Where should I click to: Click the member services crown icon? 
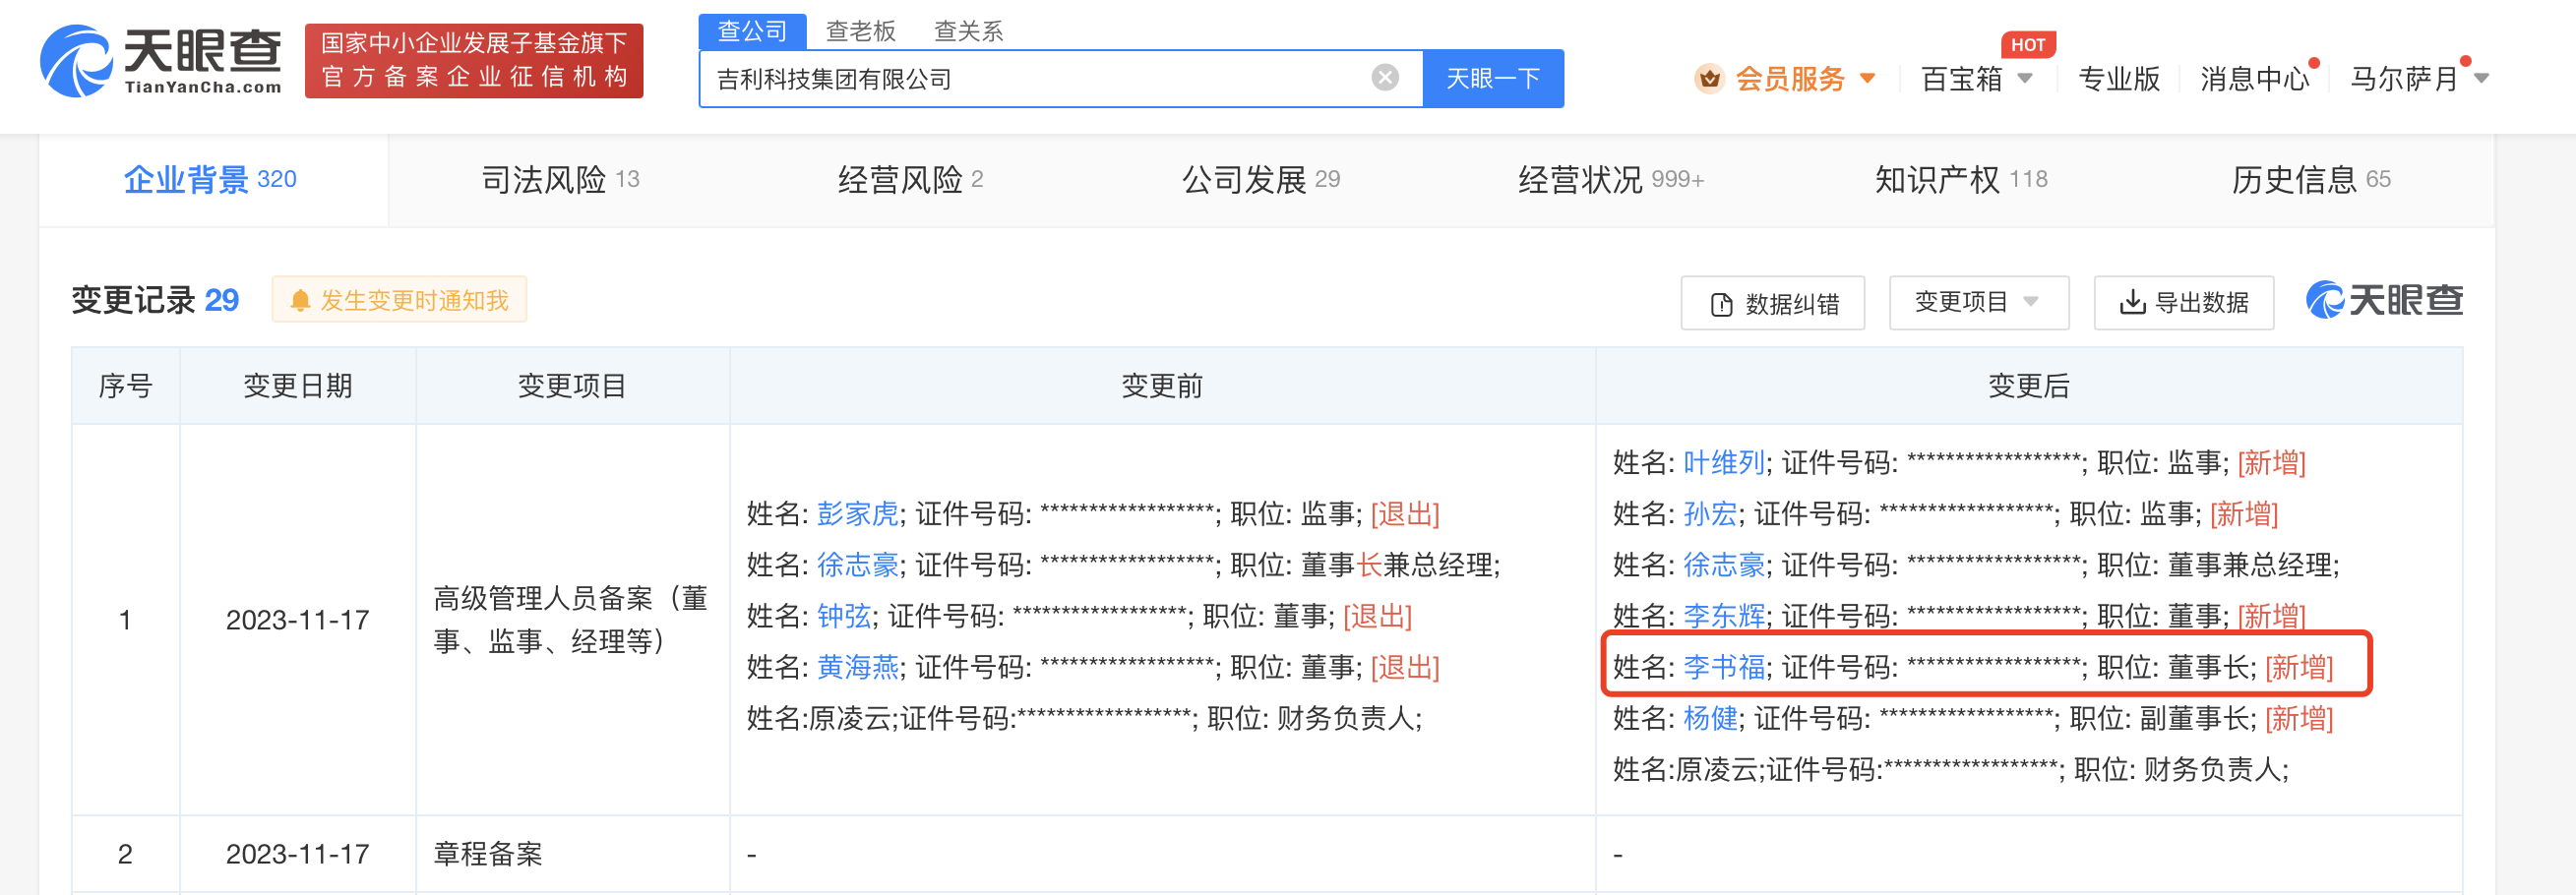[1709, 78]
